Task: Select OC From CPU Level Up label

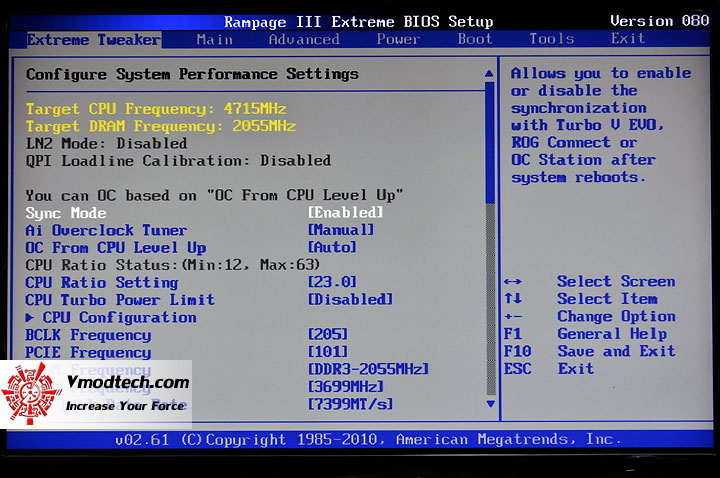Action: (x=115, y=248)
